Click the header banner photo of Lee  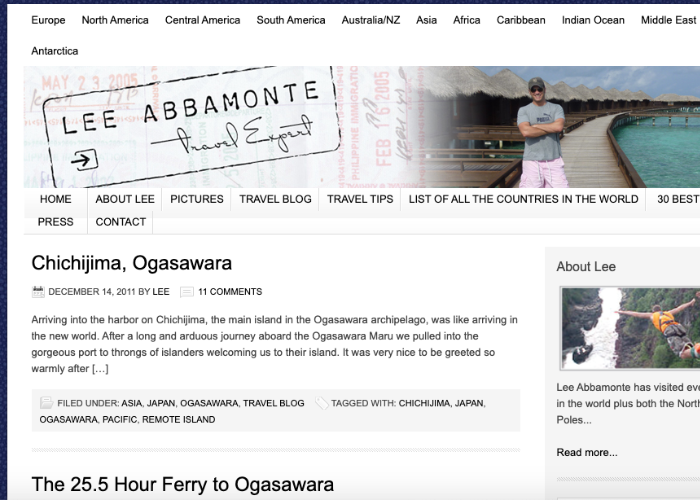pos(546,127)
